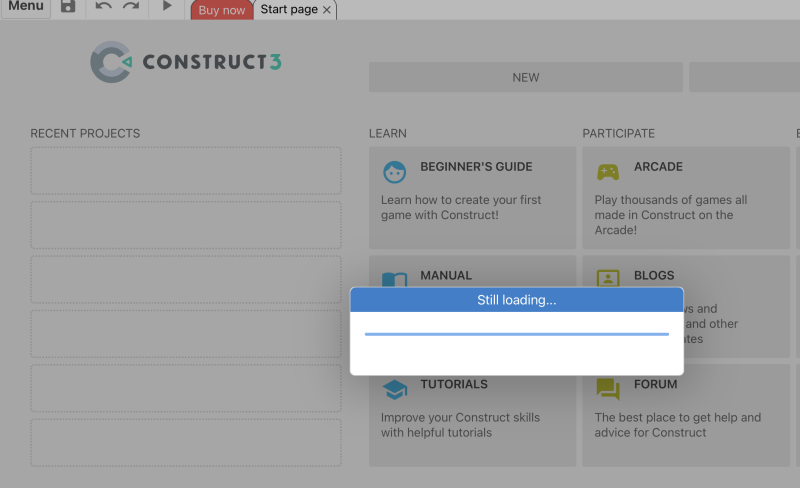The width and height of the screenshot is (800, 488).
Task: Close the Start page tab
Action: tap(327, 10)
